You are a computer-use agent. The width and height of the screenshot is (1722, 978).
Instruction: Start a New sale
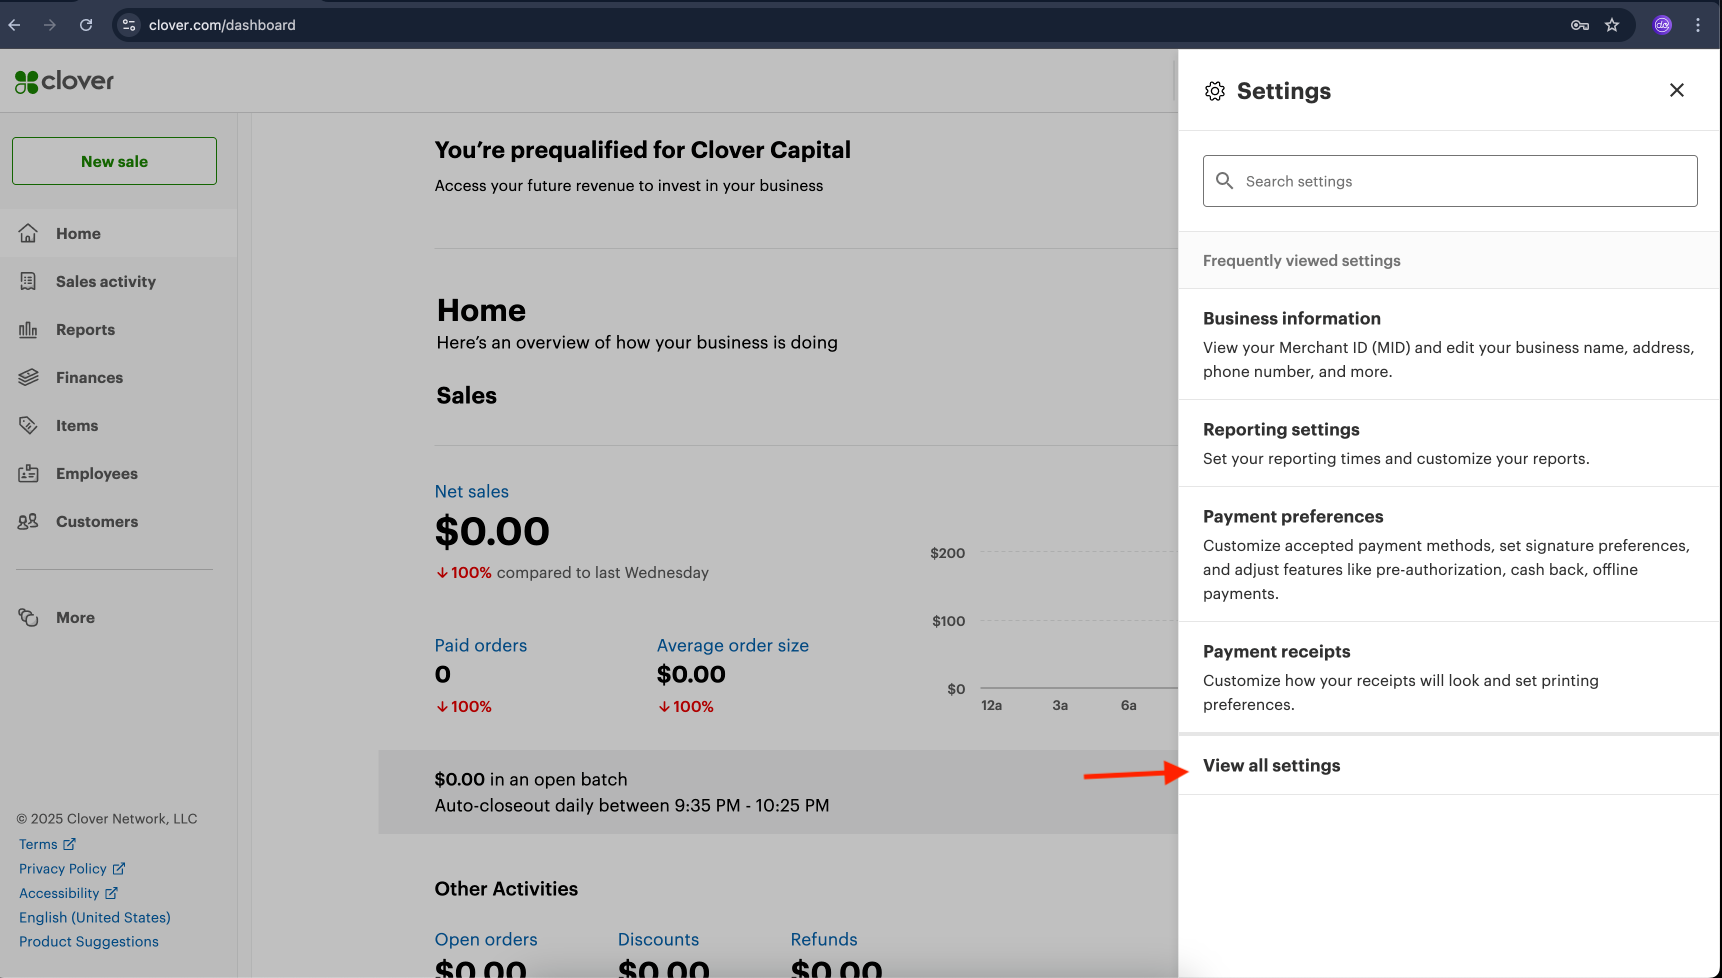click(x=114, y=161)
